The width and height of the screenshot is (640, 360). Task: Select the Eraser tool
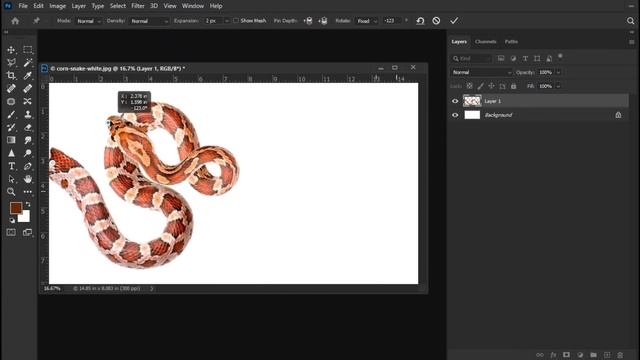coord(27,127)
